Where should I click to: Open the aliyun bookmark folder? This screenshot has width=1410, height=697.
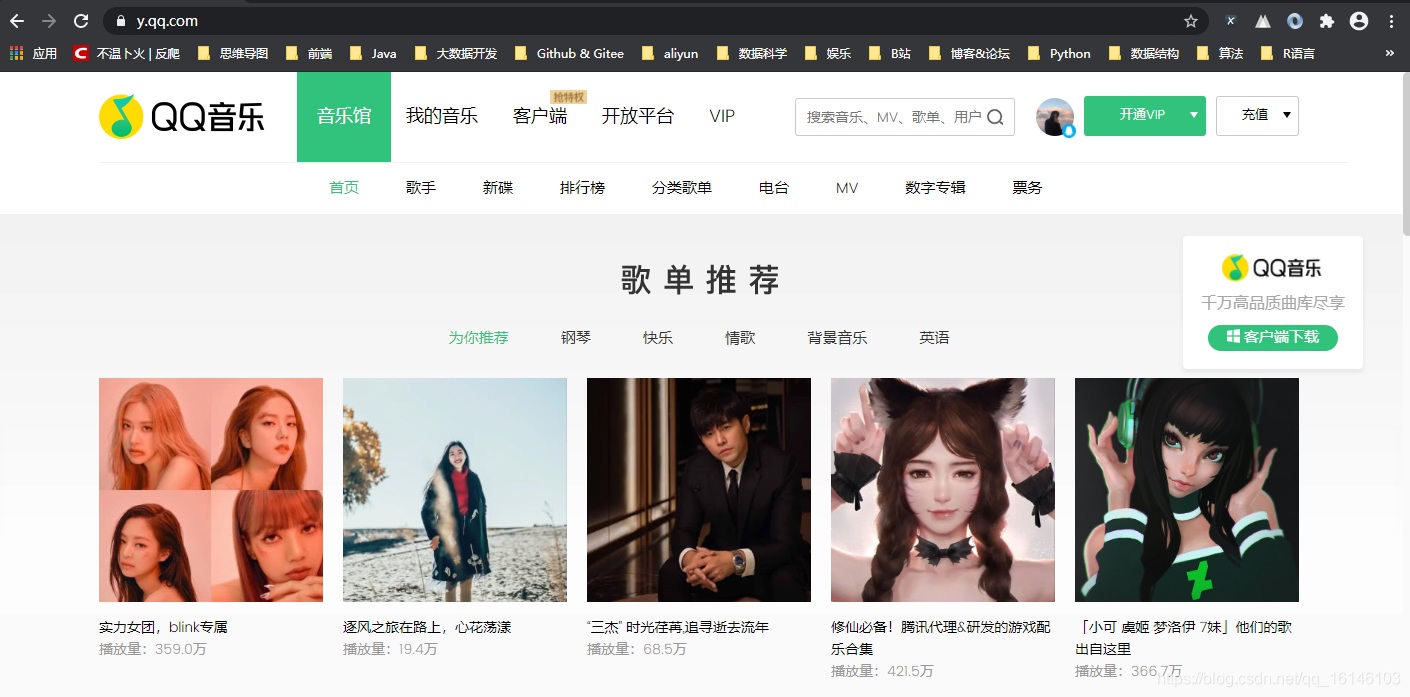point(670,54)
